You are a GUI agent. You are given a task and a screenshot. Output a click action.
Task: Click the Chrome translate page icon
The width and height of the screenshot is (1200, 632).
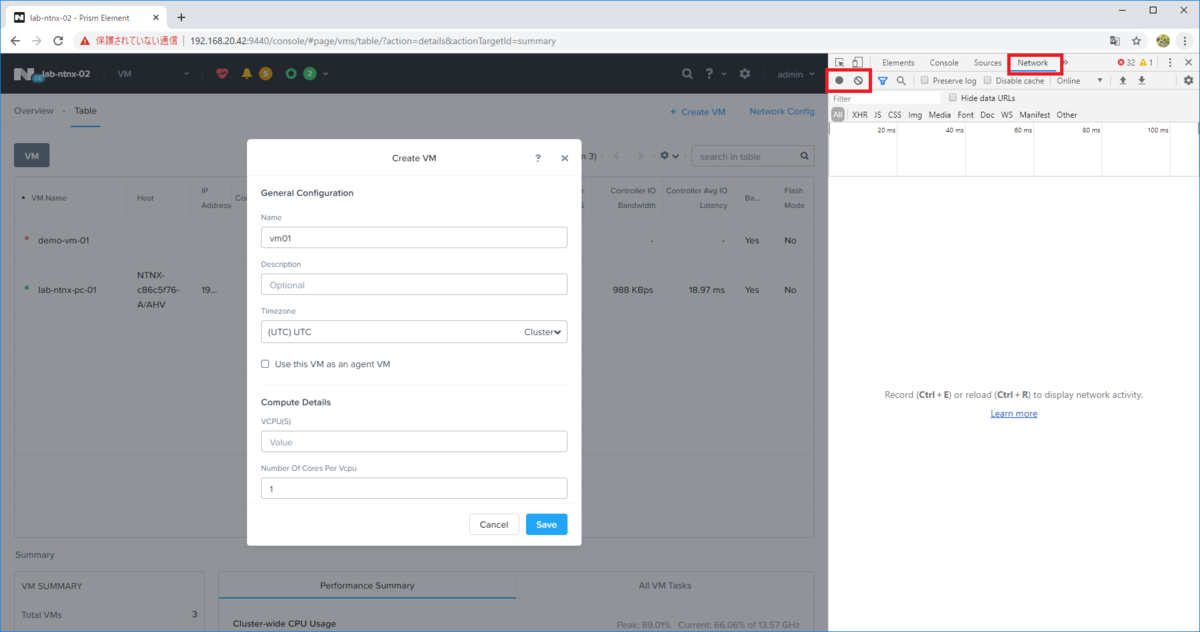[x=1115, y=41]
